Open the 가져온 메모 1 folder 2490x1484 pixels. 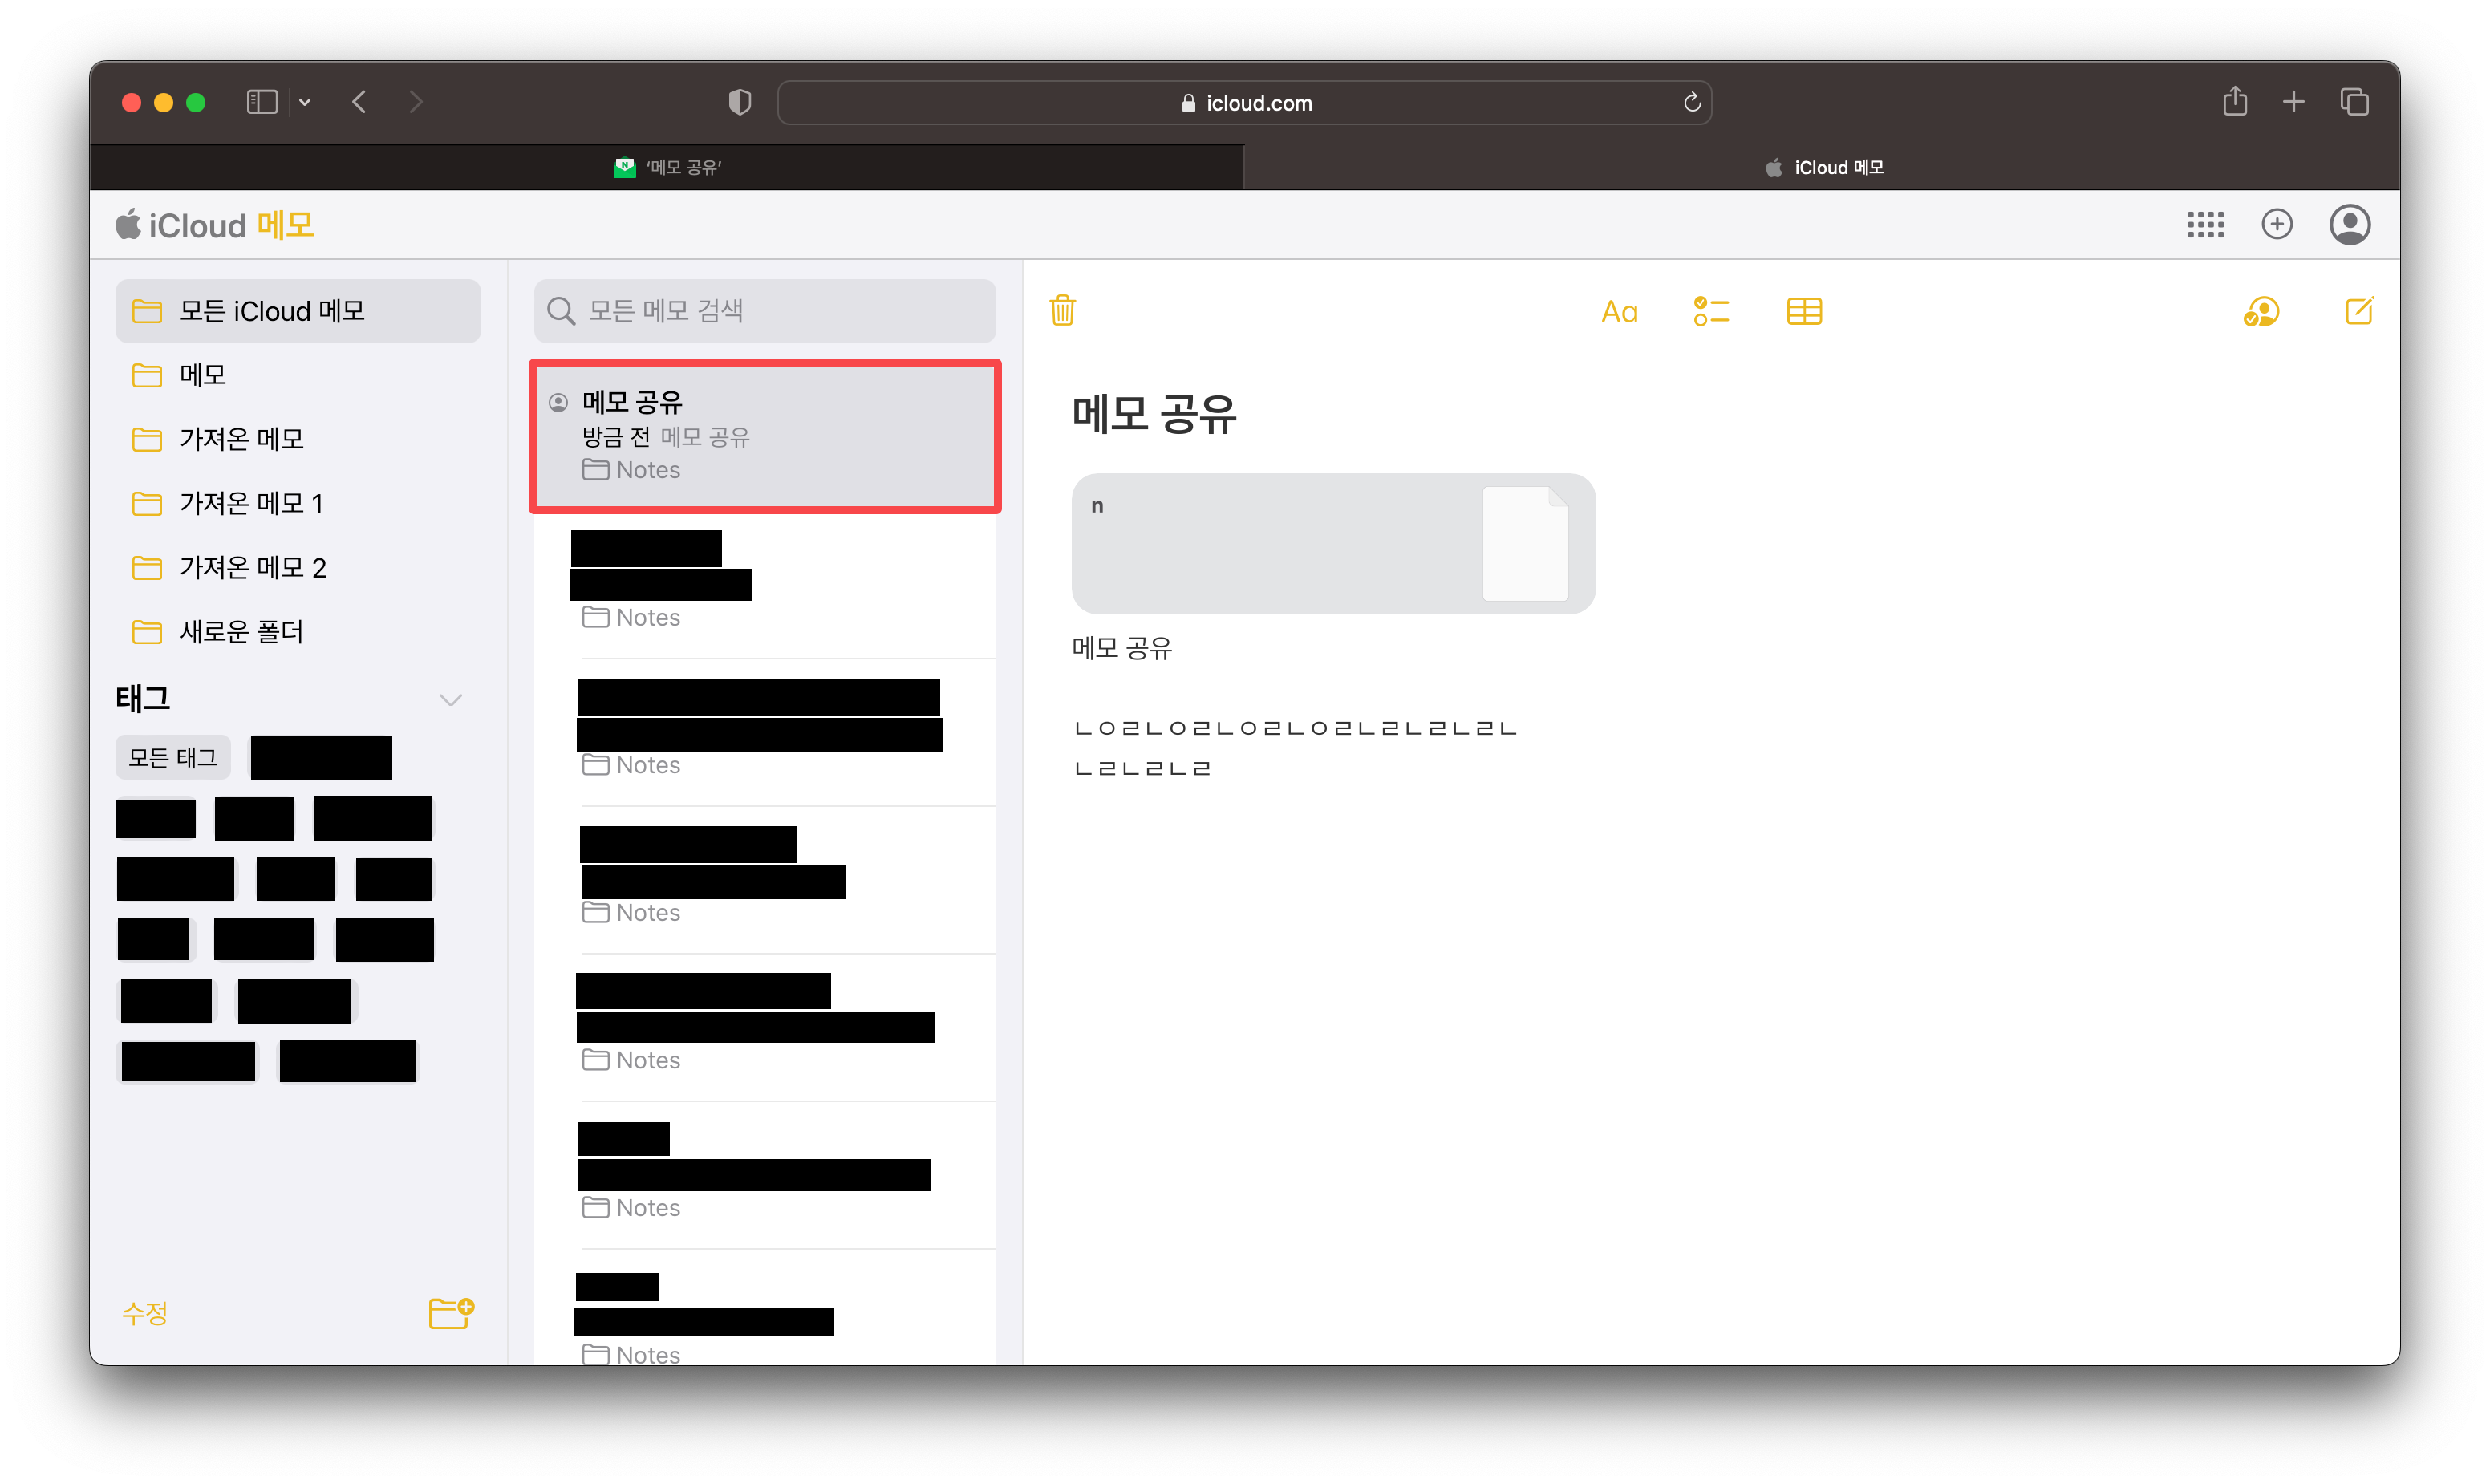(250, 503)
